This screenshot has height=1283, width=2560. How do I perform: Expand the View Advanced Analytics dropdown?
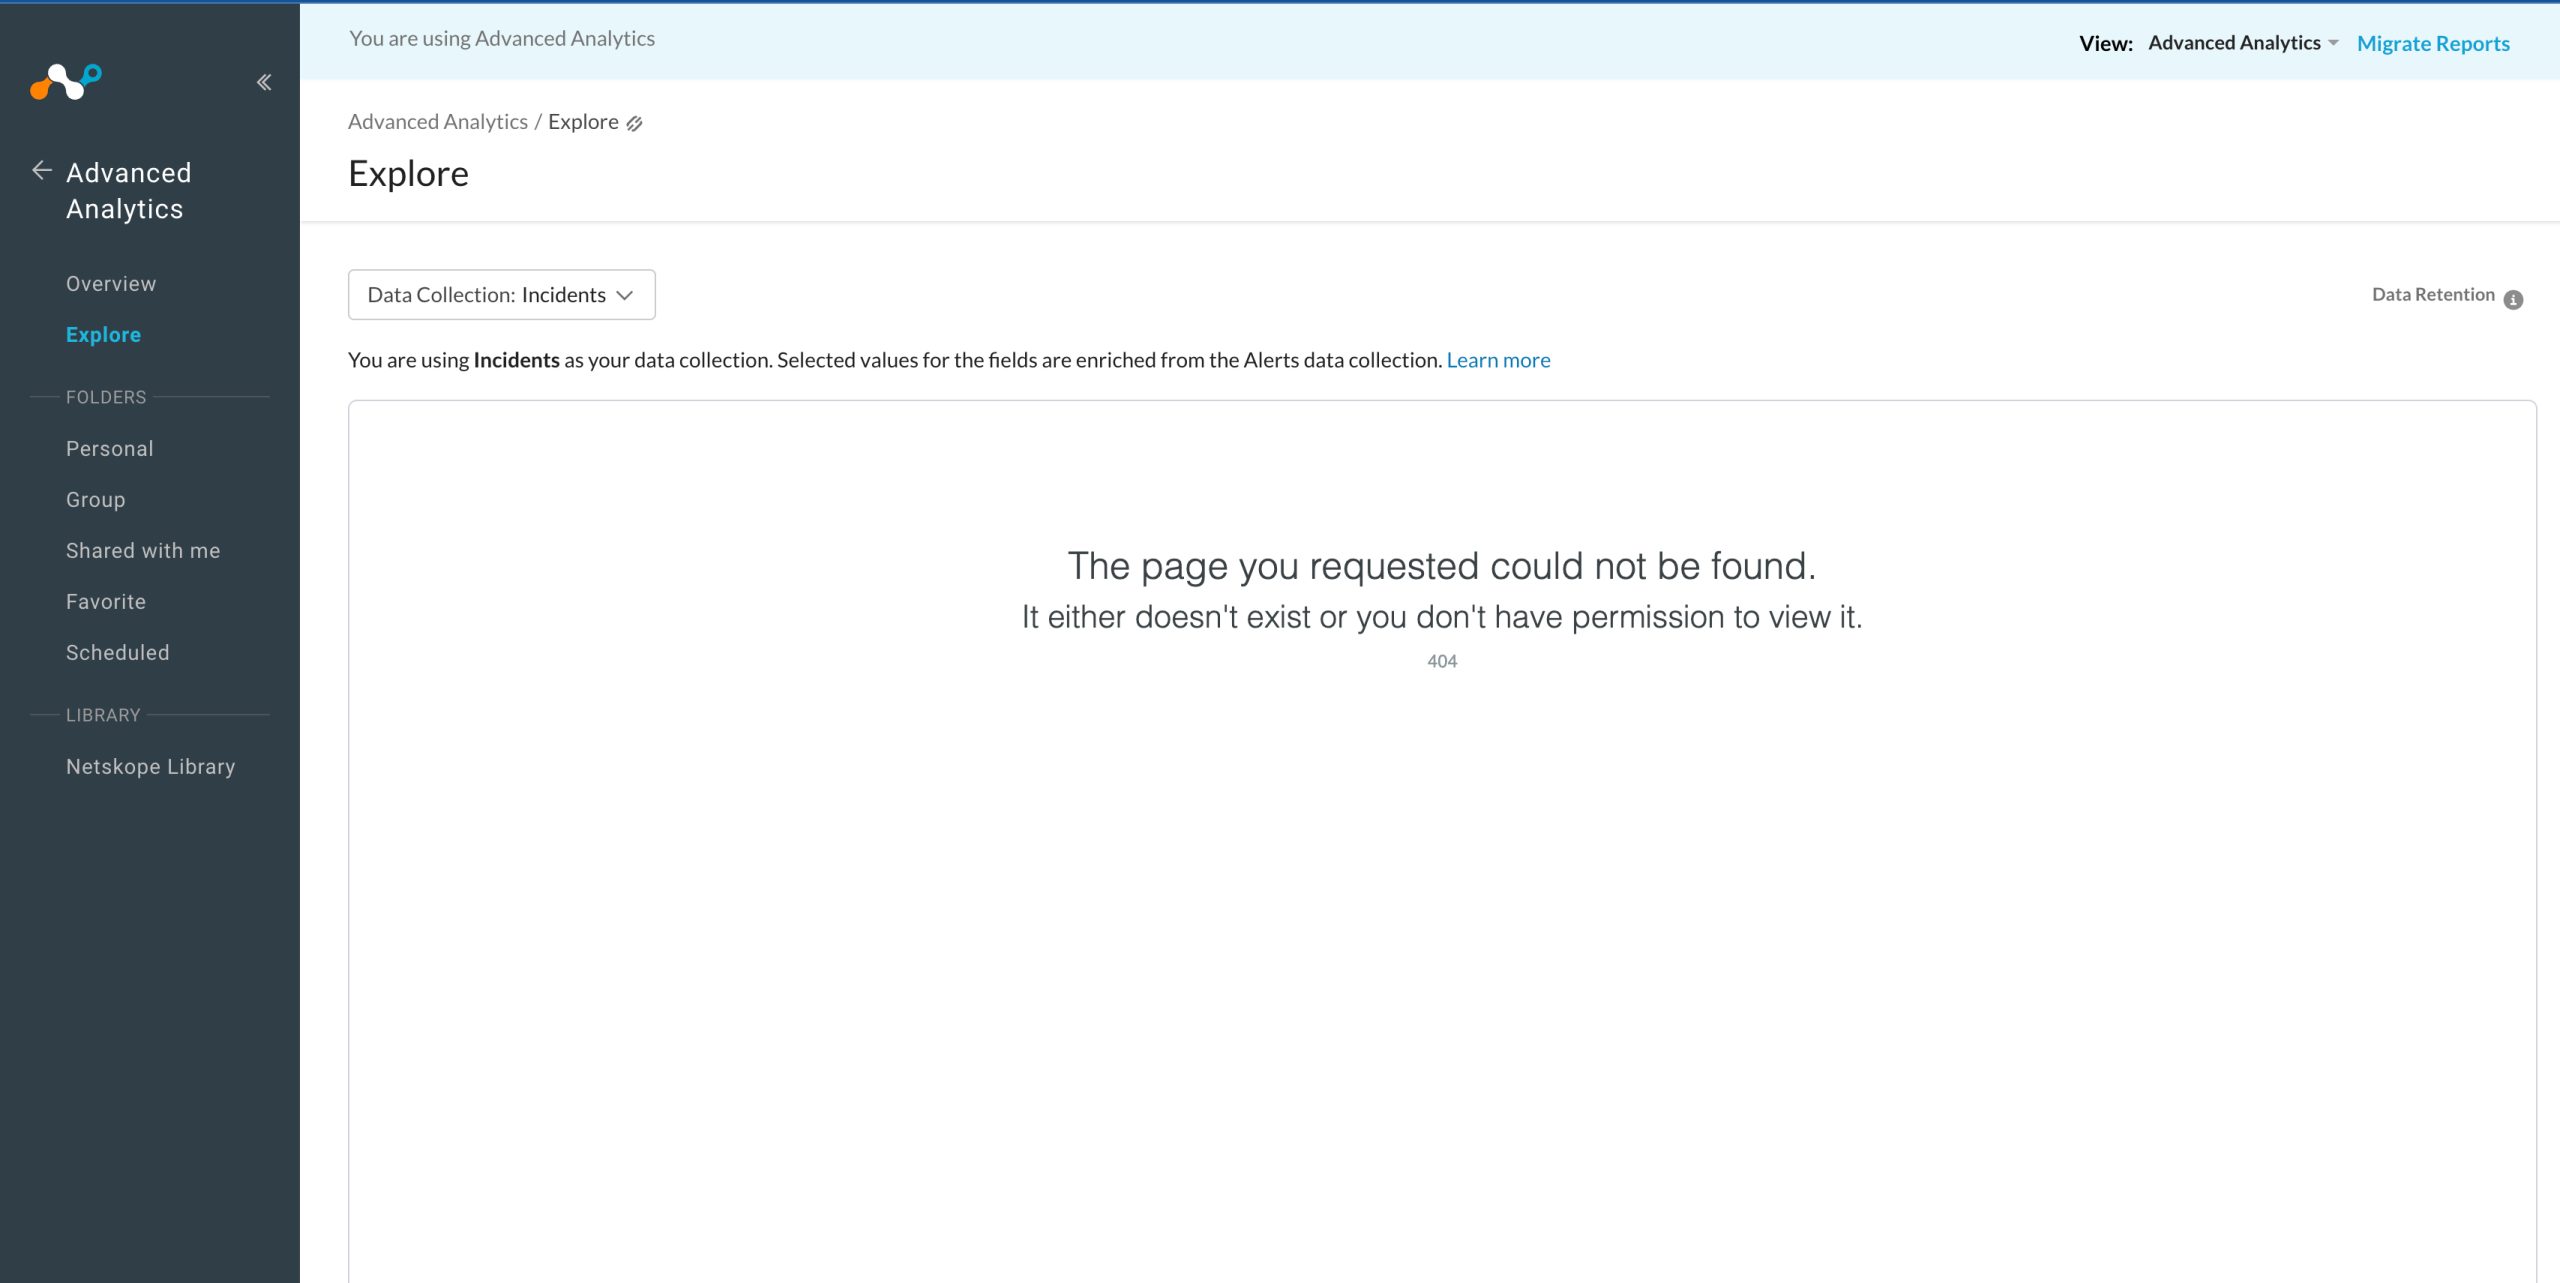click(2242, 43)
